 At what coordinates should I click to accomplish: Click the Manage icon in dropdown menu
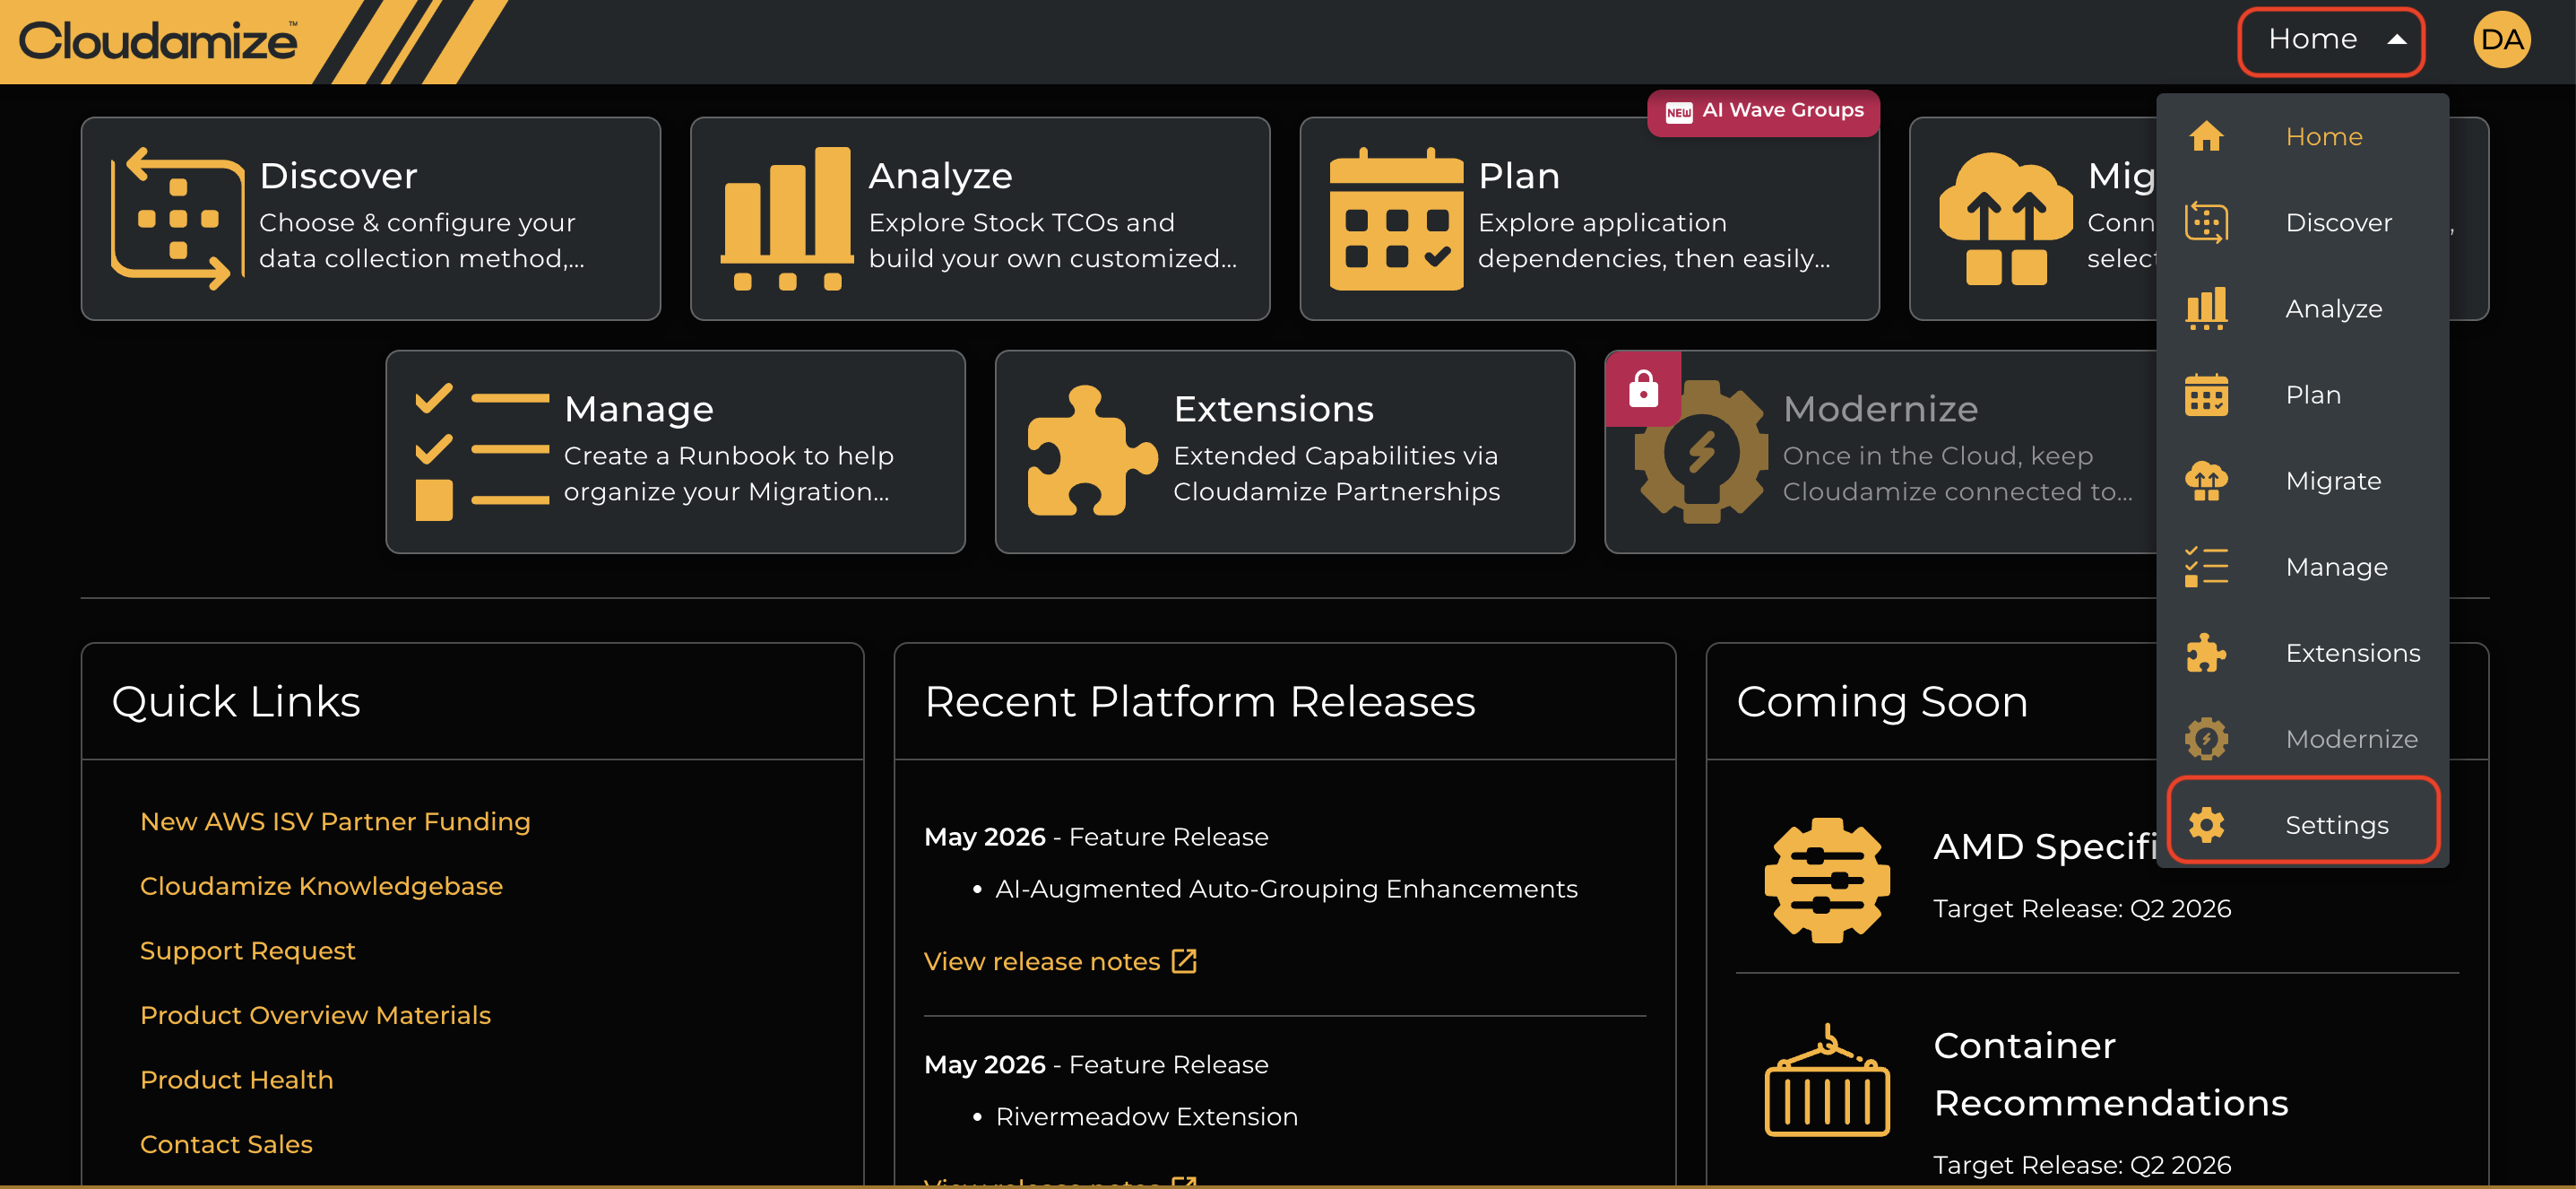click(2206, 566)
